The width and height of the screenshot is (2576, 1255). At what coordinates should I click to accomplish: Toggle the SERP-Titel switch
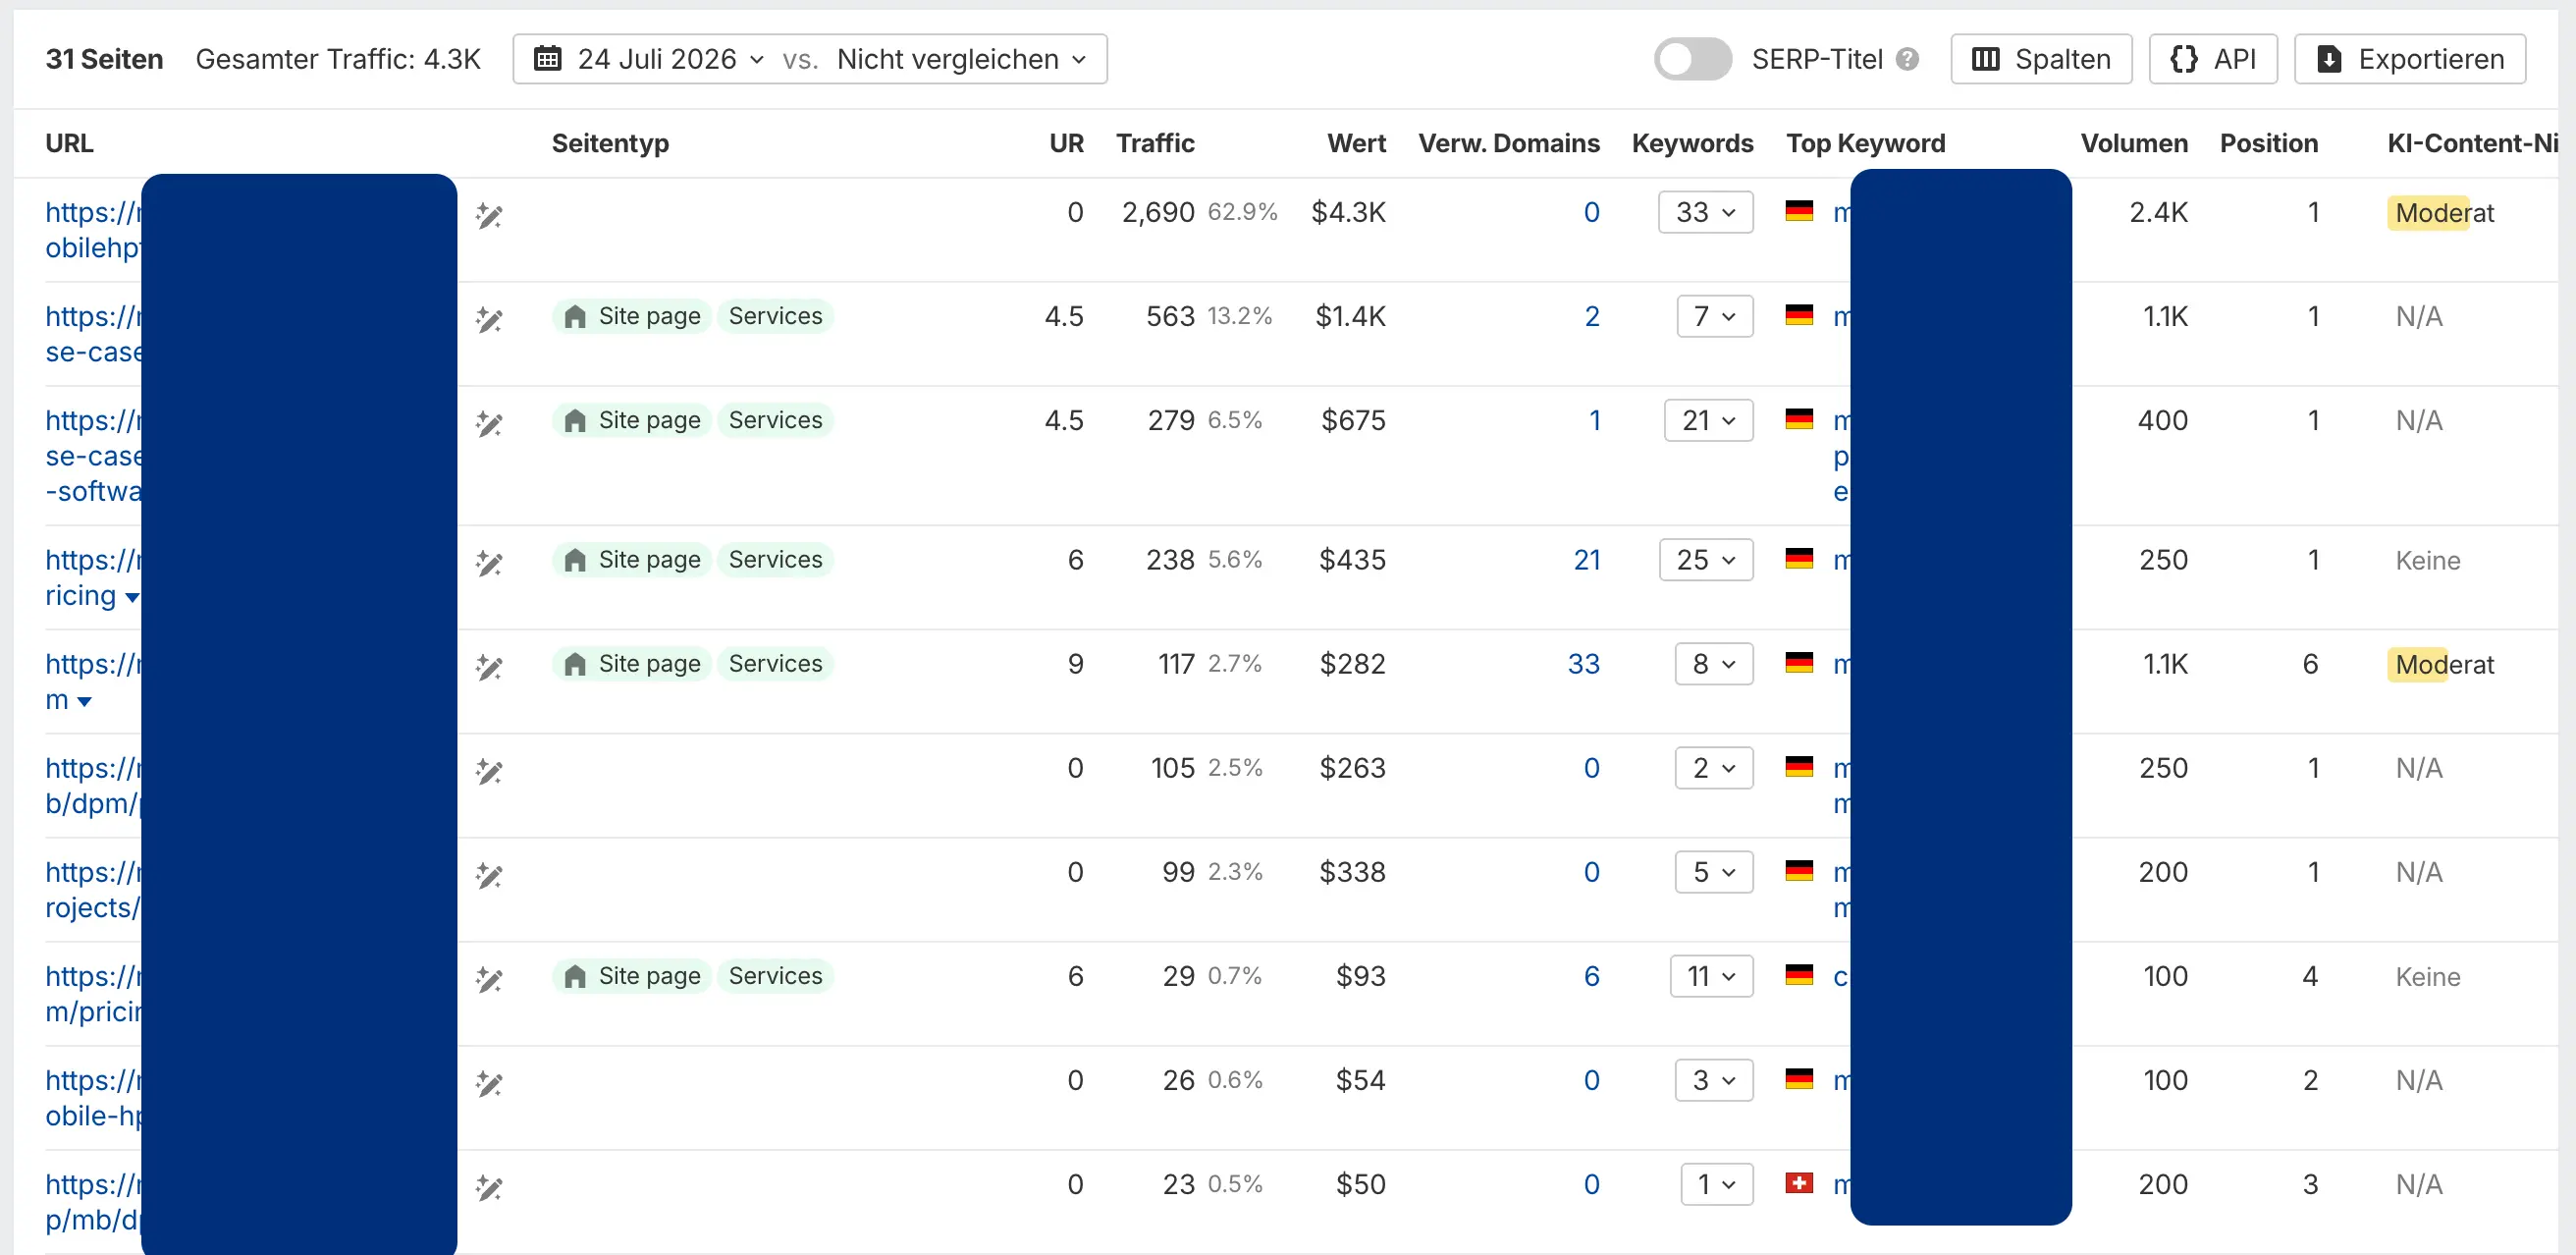tap(1692, 59)
